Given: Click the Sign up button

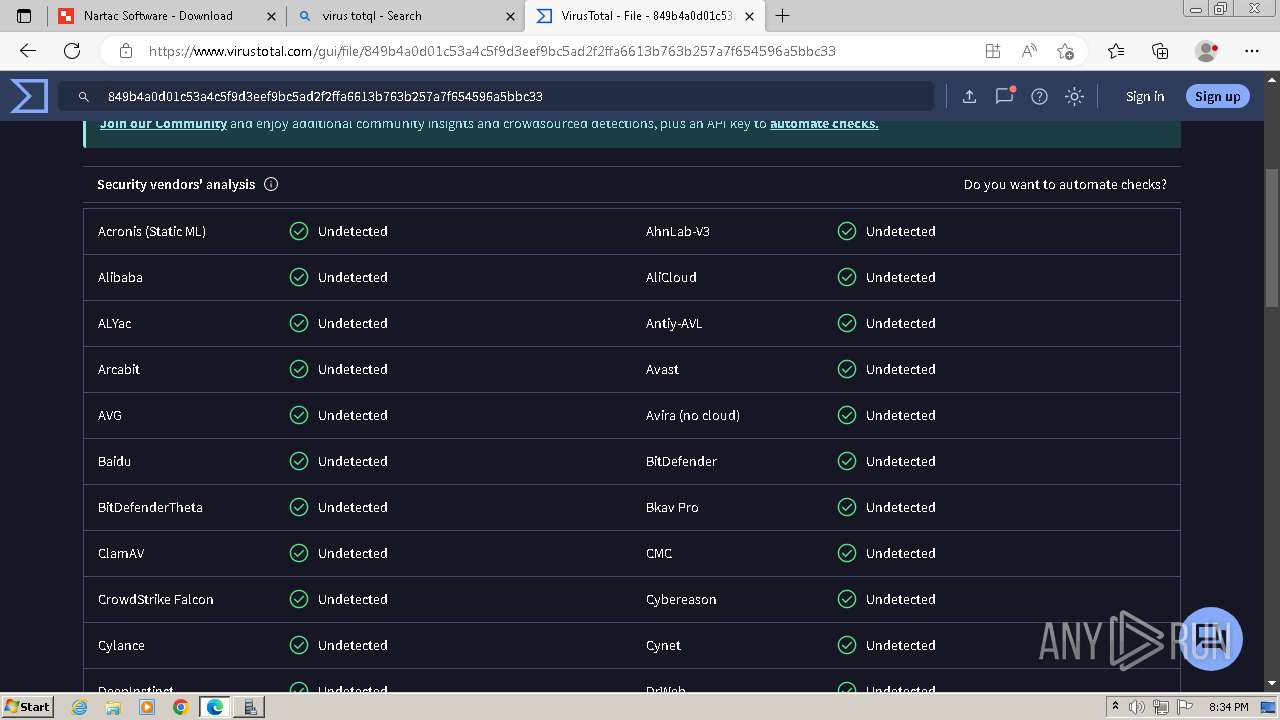Looking at the screenshot, I should [1217, 97].
